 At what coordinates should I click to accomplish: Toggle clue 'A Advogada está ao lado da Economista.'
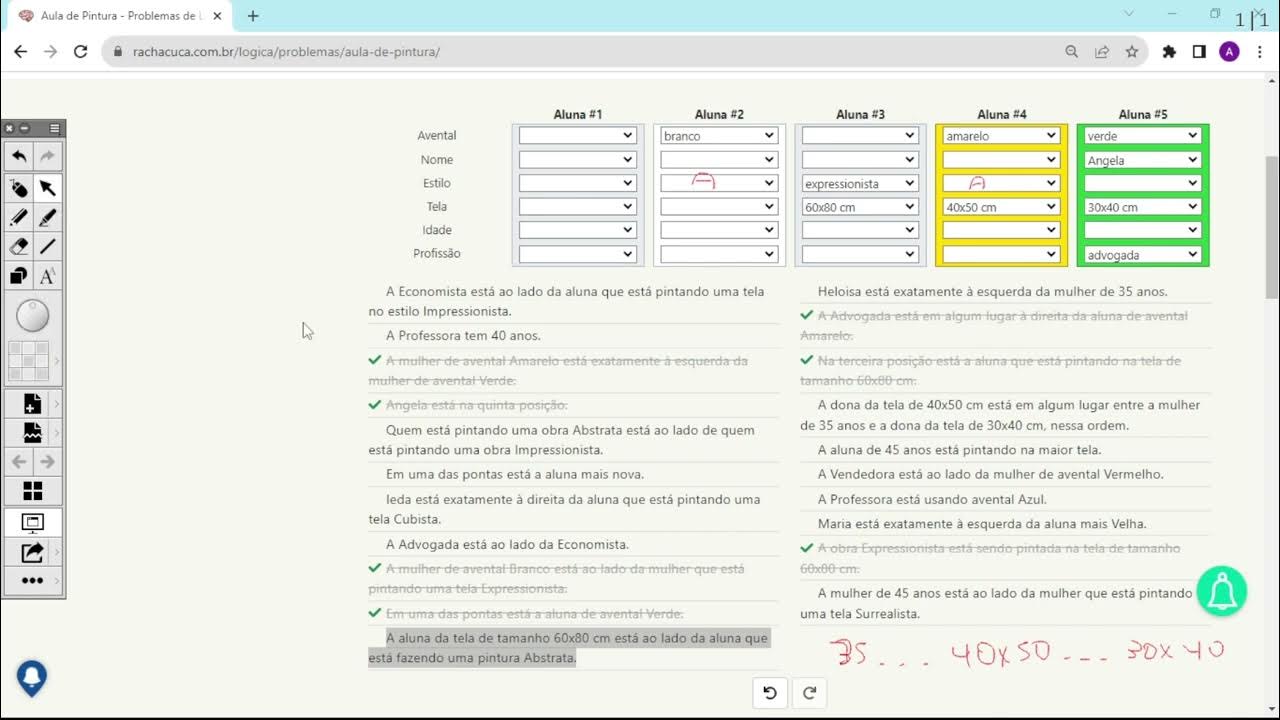click(x=573, y=544)
